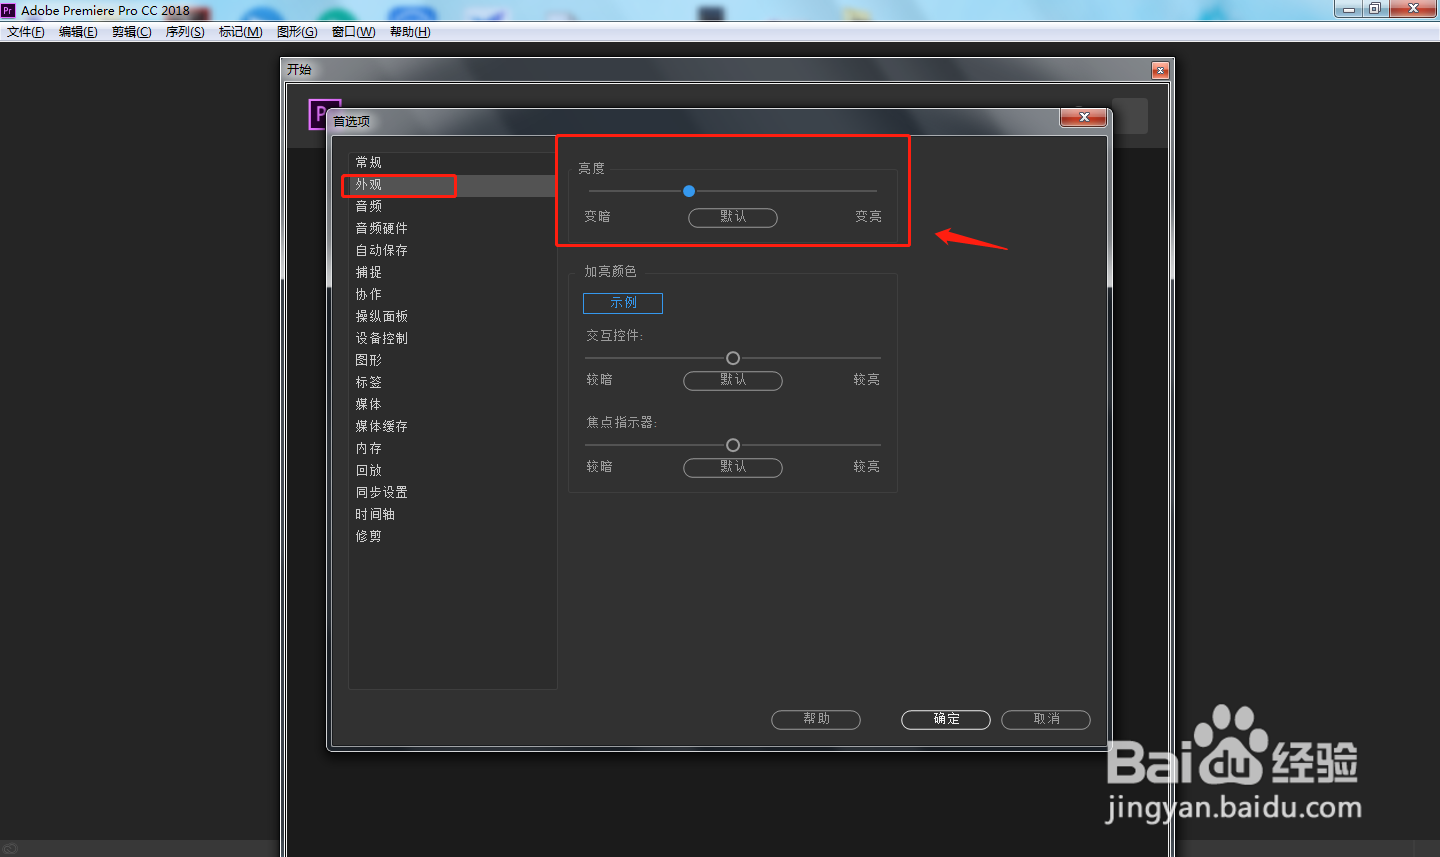Select 协作 preferences category
This screenshot has width=1440, height=857.
coord(452,294)
